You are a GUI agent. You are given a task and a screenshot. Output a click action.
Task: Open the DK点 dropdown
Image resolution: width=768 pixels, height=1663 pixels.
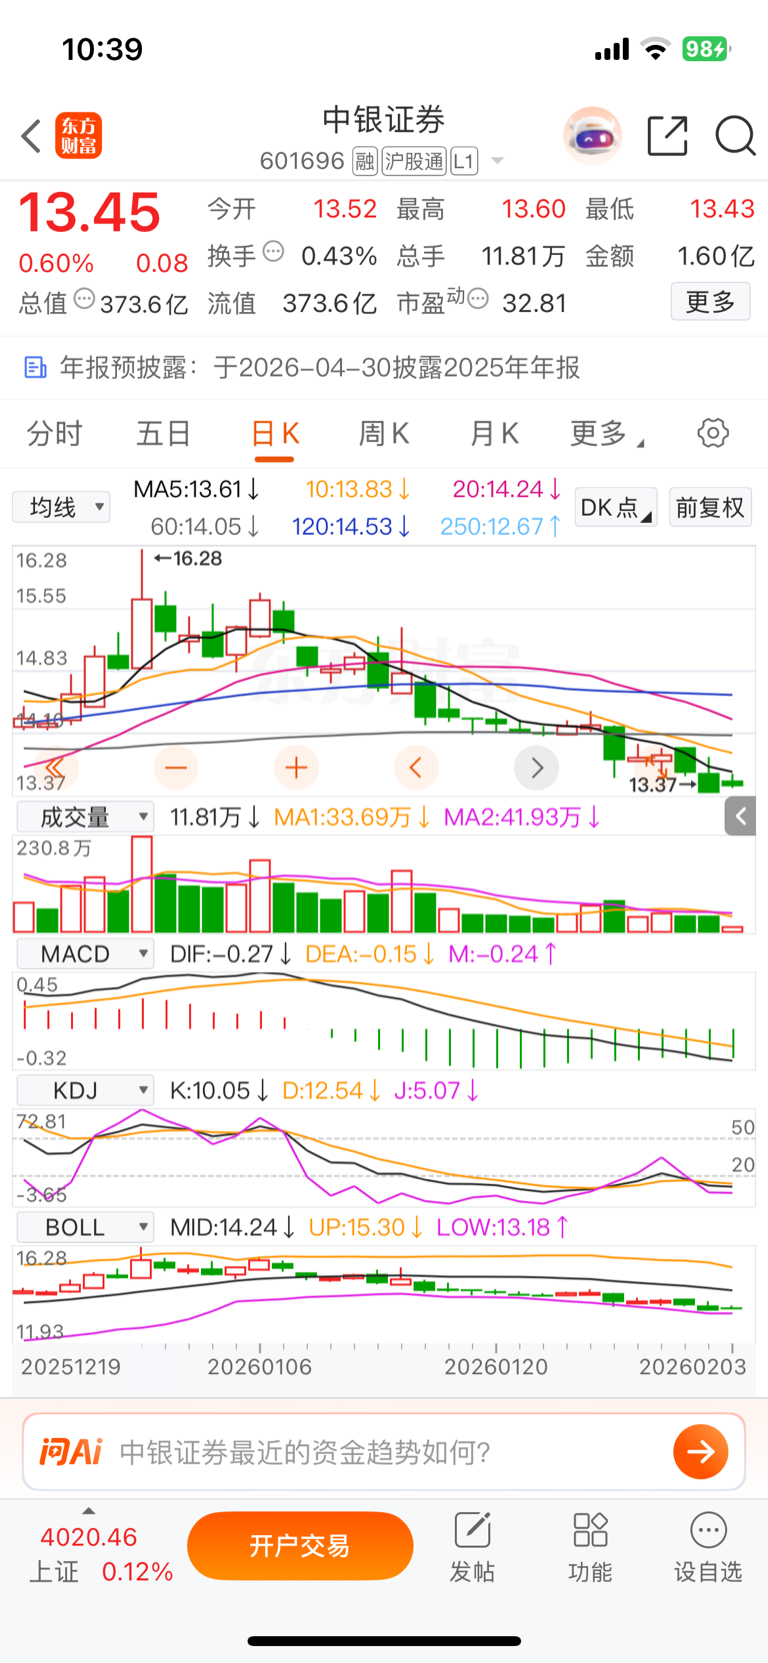coord(616,508)
